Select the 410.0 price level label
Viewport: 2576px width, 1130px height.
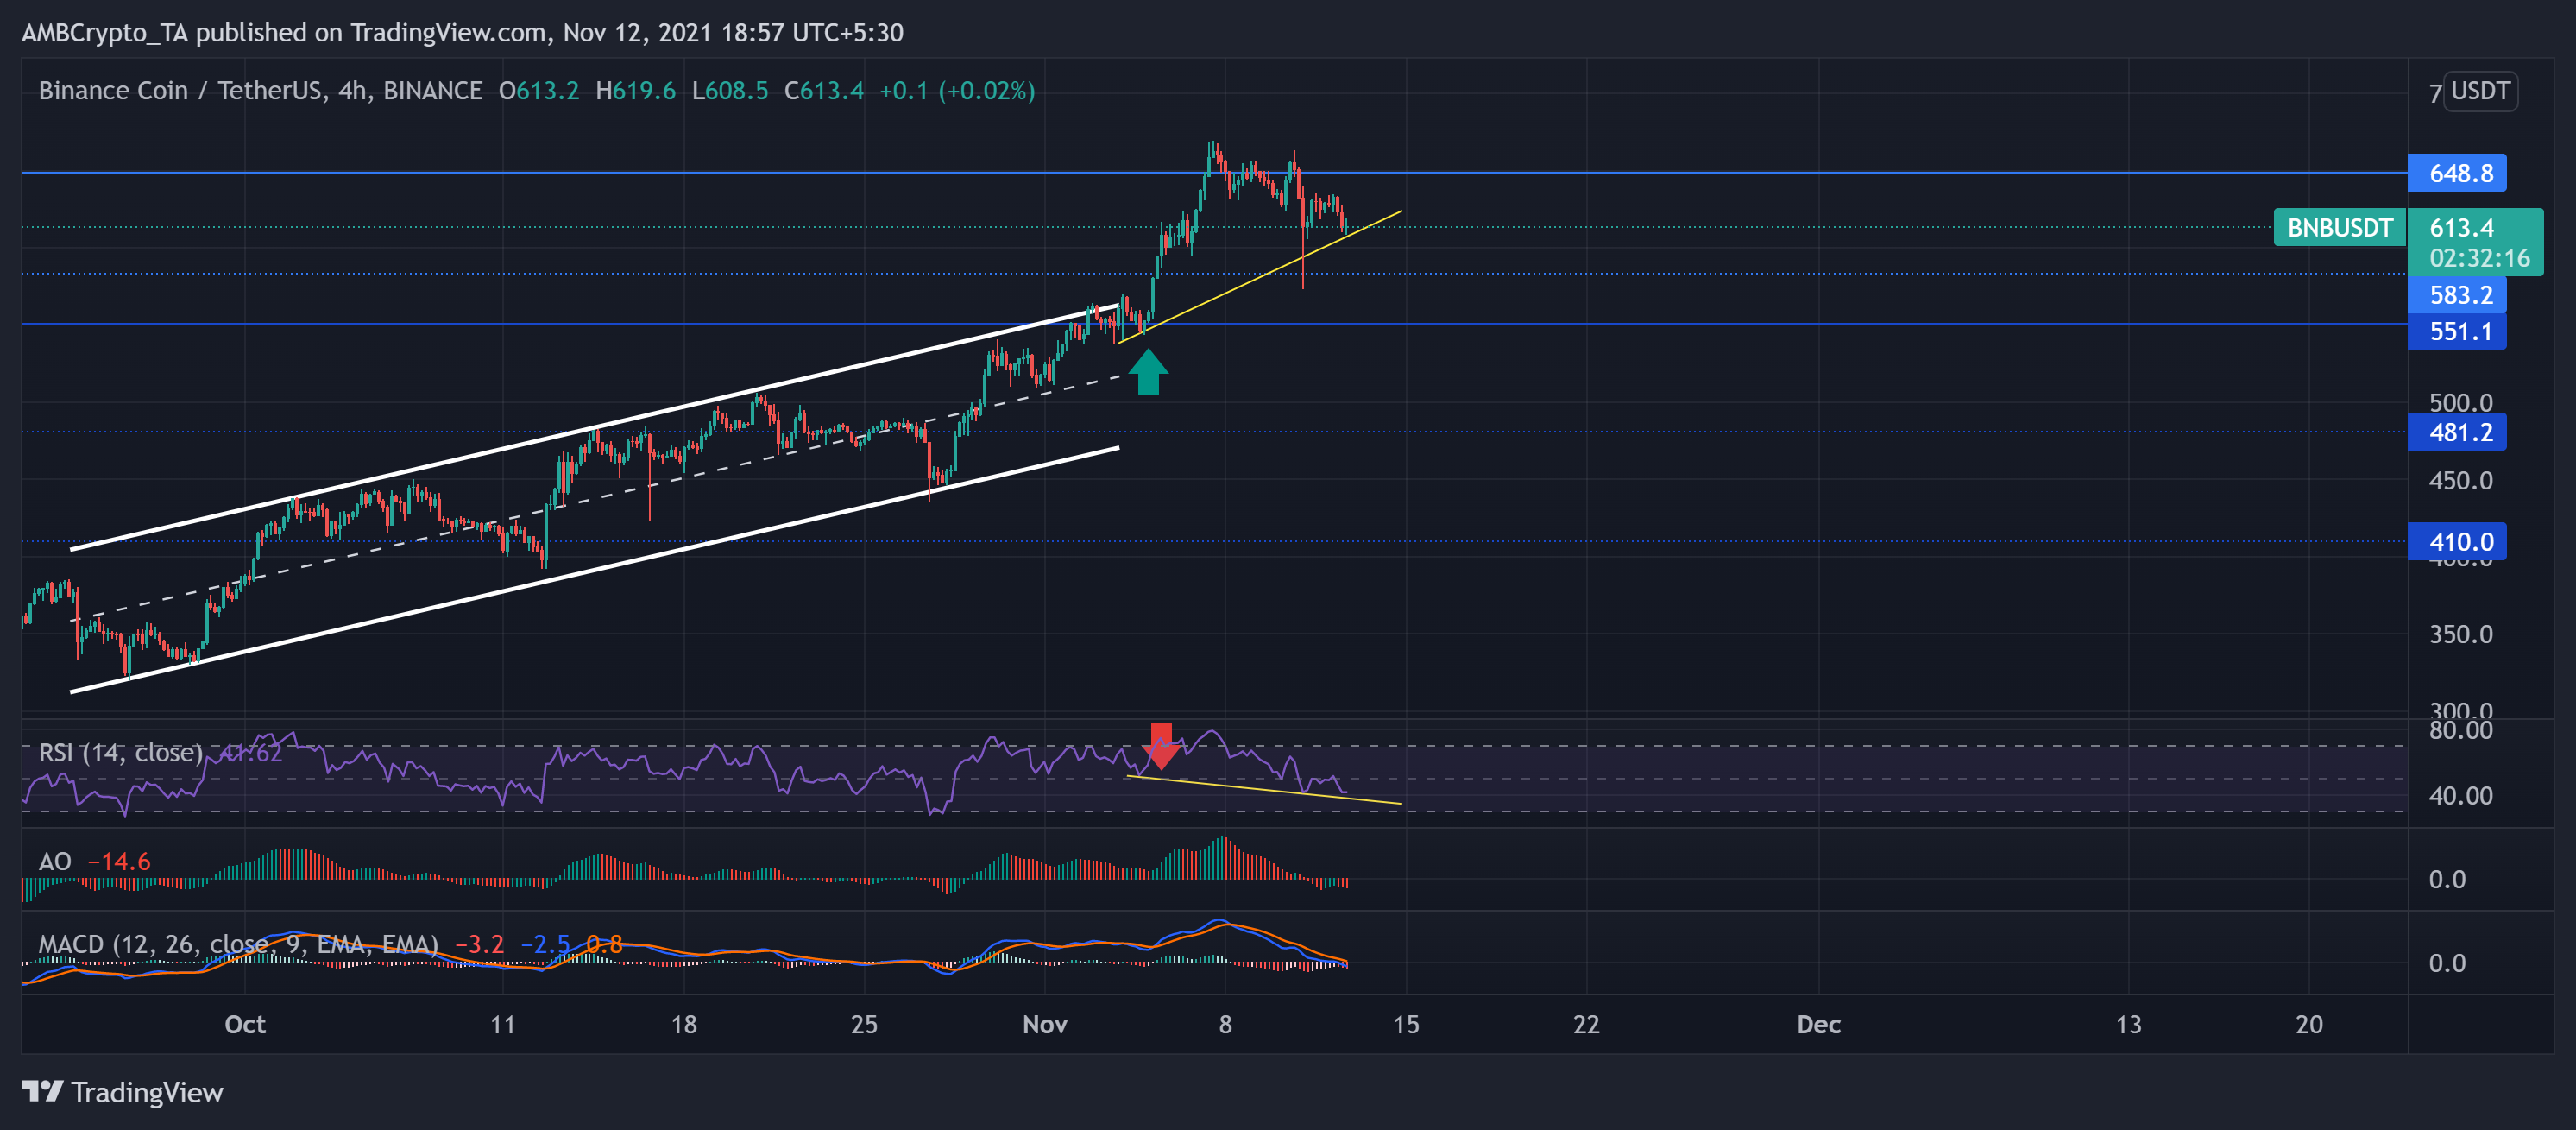tap(2457, 542)
